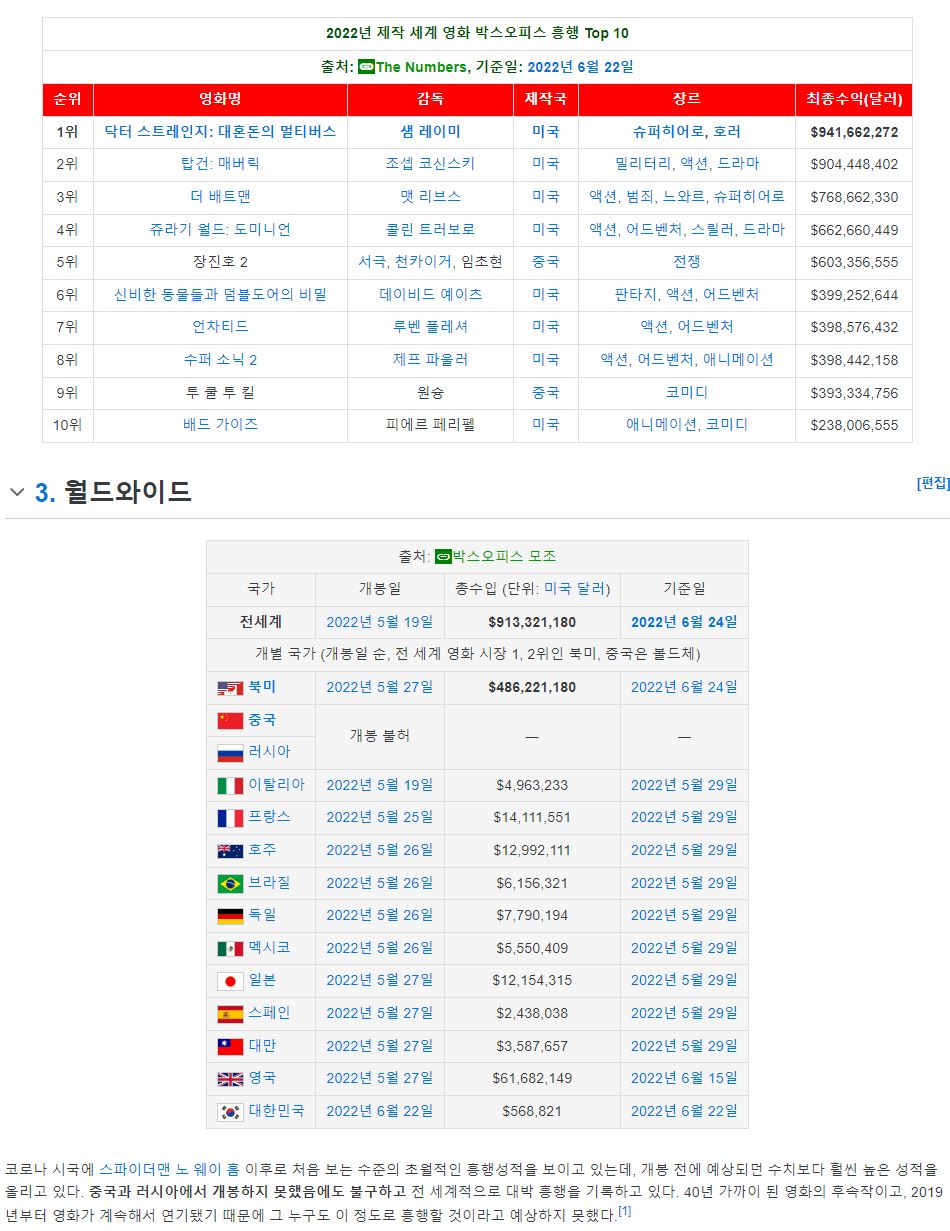Click the Brazil flag icon
Image resolution: width=950 pixels, height=1231 pixels.
[230, 883]
